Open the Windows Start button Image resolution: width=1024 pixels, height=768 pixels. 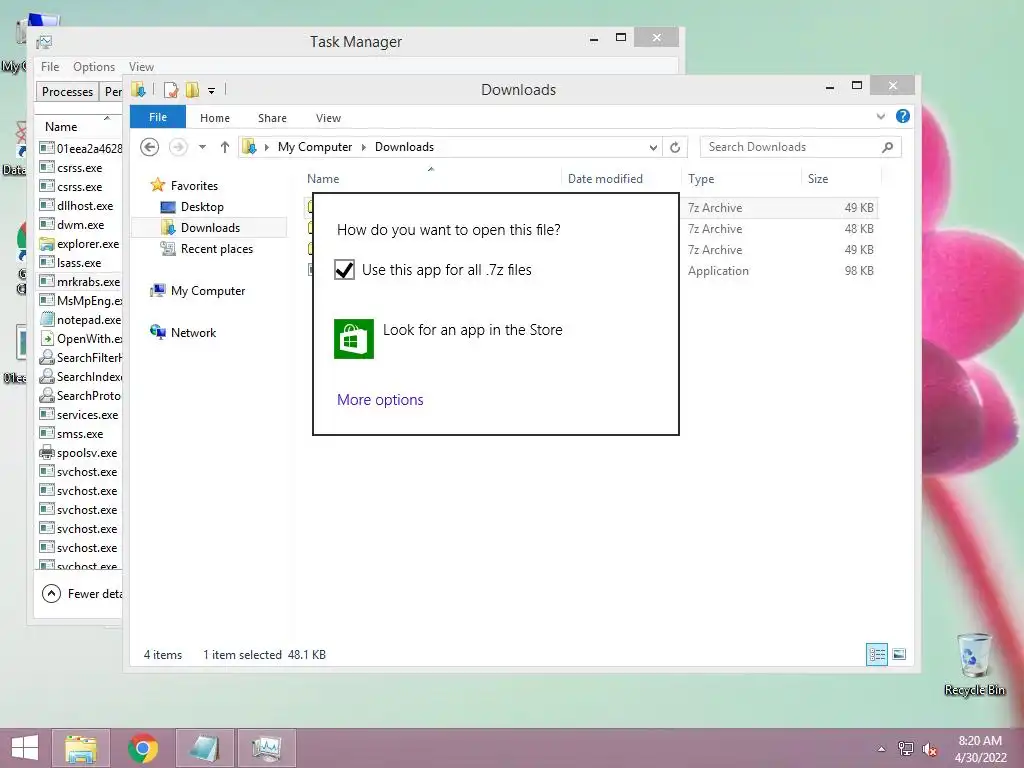[25, 748]
